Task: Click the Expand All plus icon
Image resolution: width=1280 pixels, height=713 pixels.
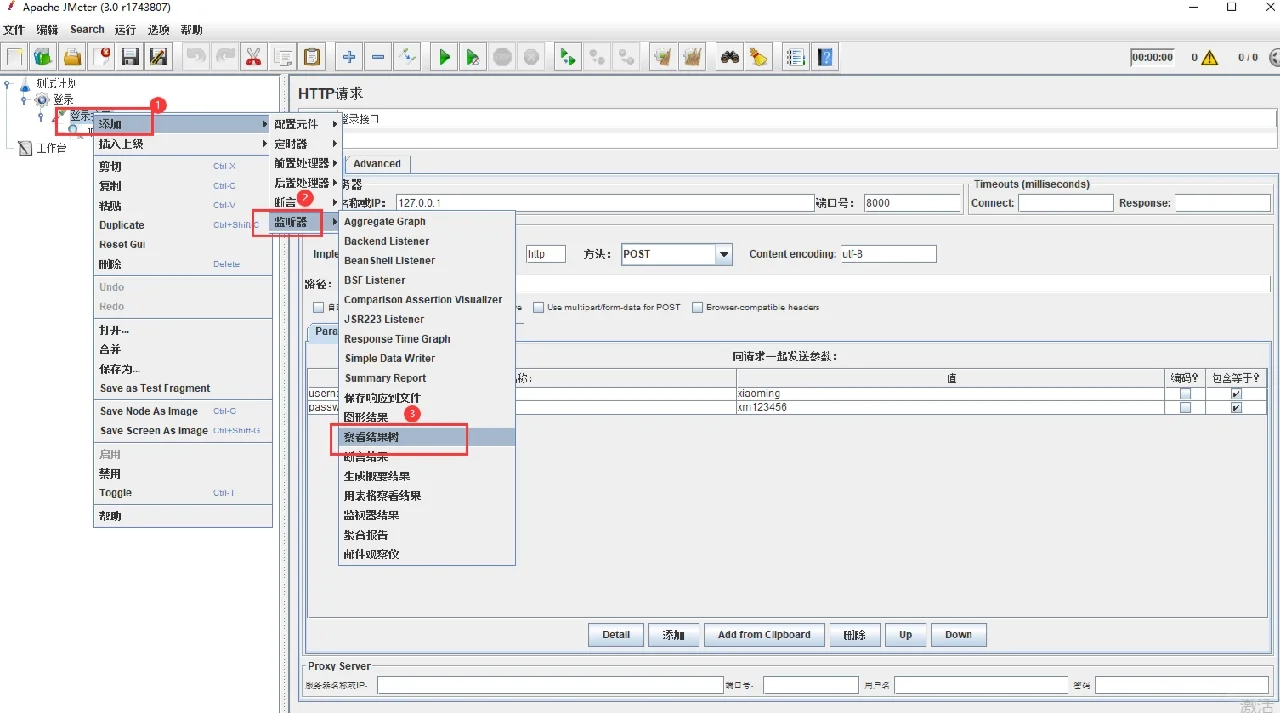Action: (349, 57)
